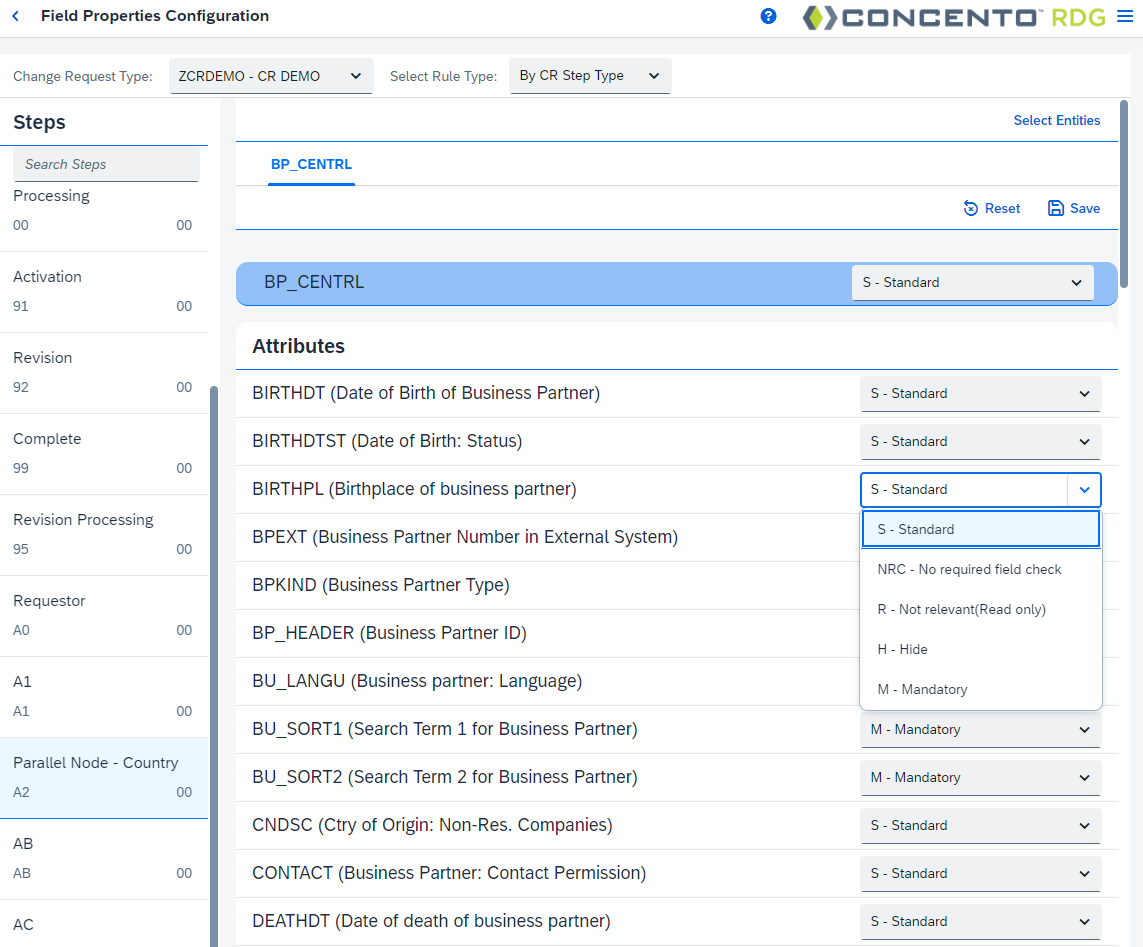This screenshot has width=1143, height=947.
Task: Open the BU_SORT2 Mandatory dropdown
Action: (x=980, y=778)
